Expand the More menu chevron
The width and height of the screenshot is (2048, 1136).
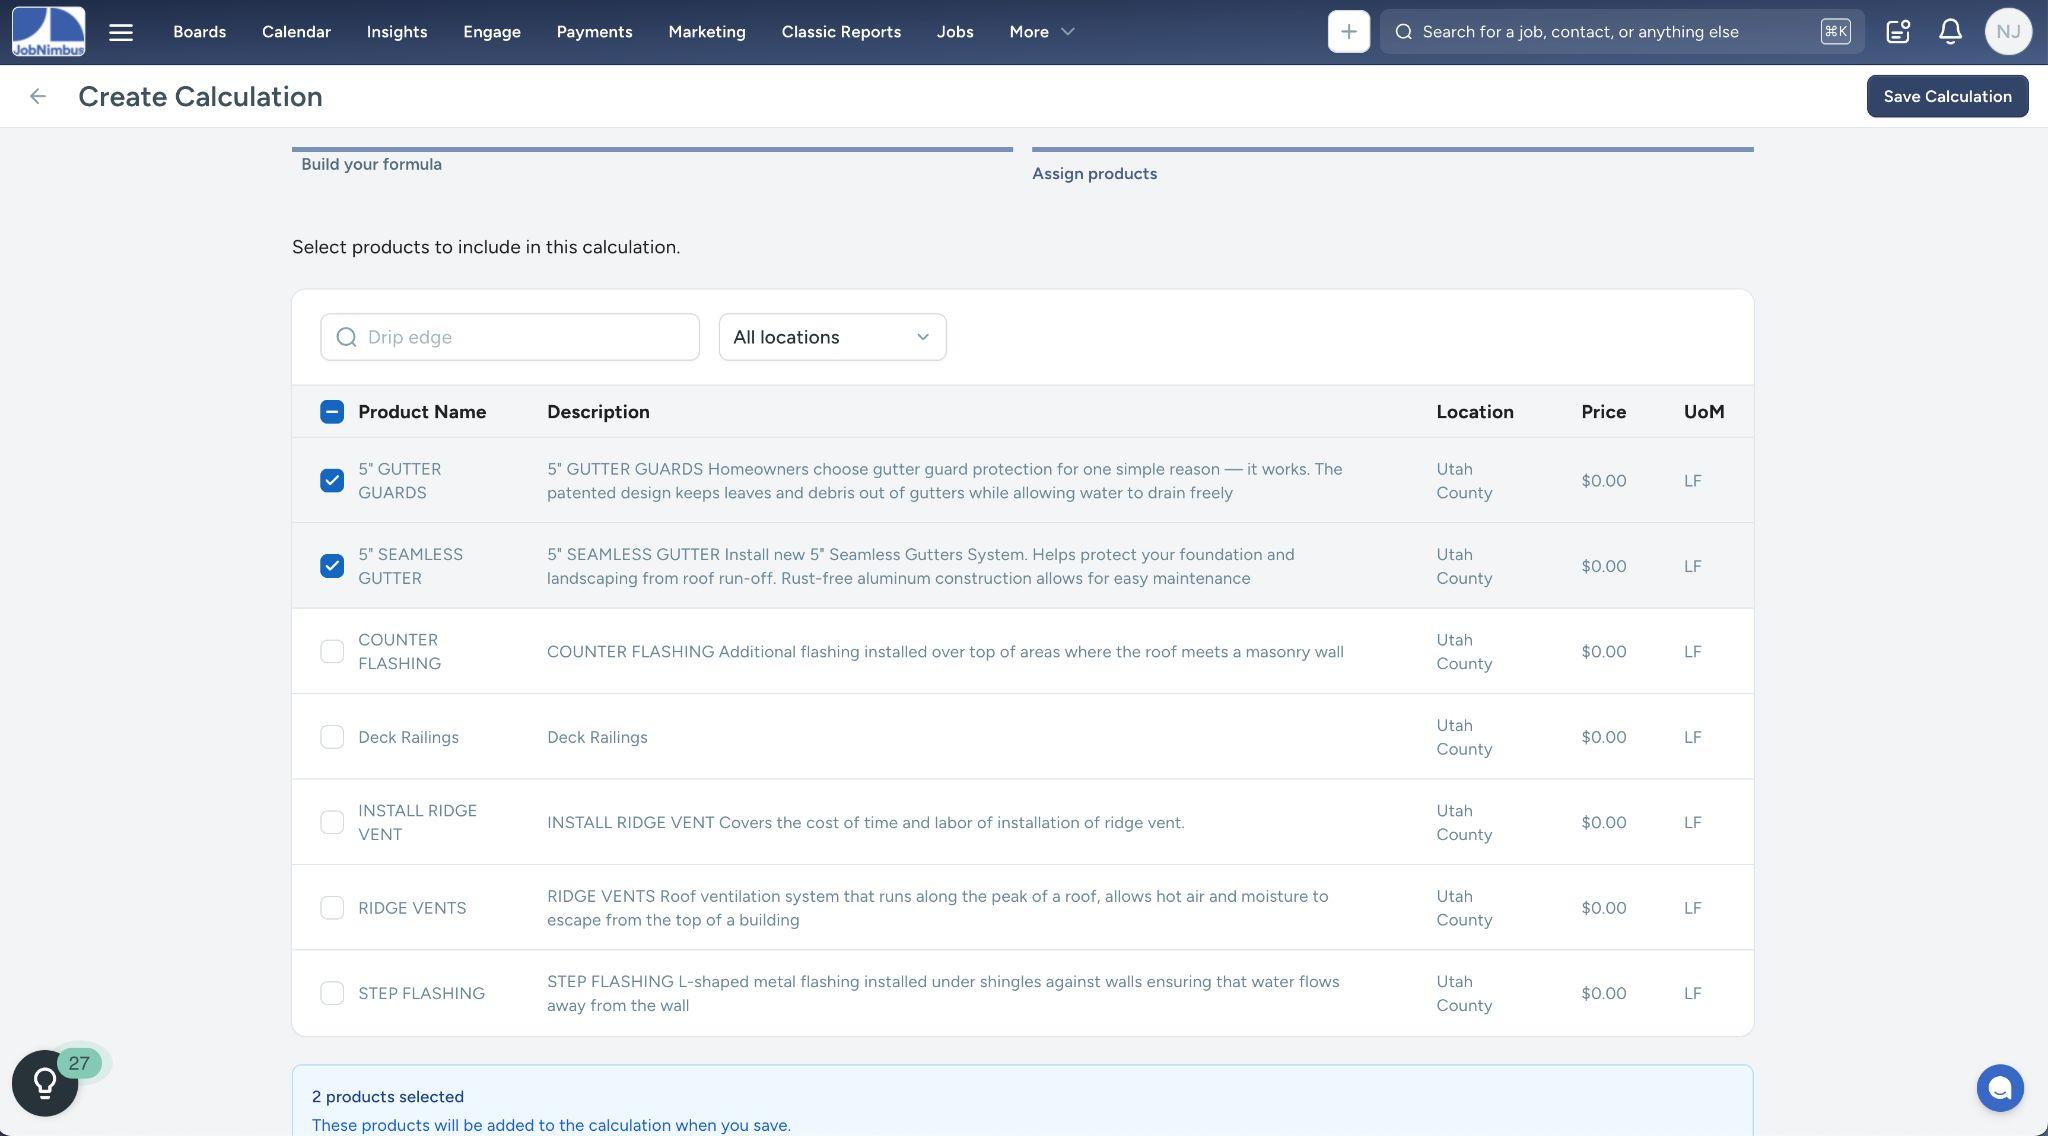1067,32
